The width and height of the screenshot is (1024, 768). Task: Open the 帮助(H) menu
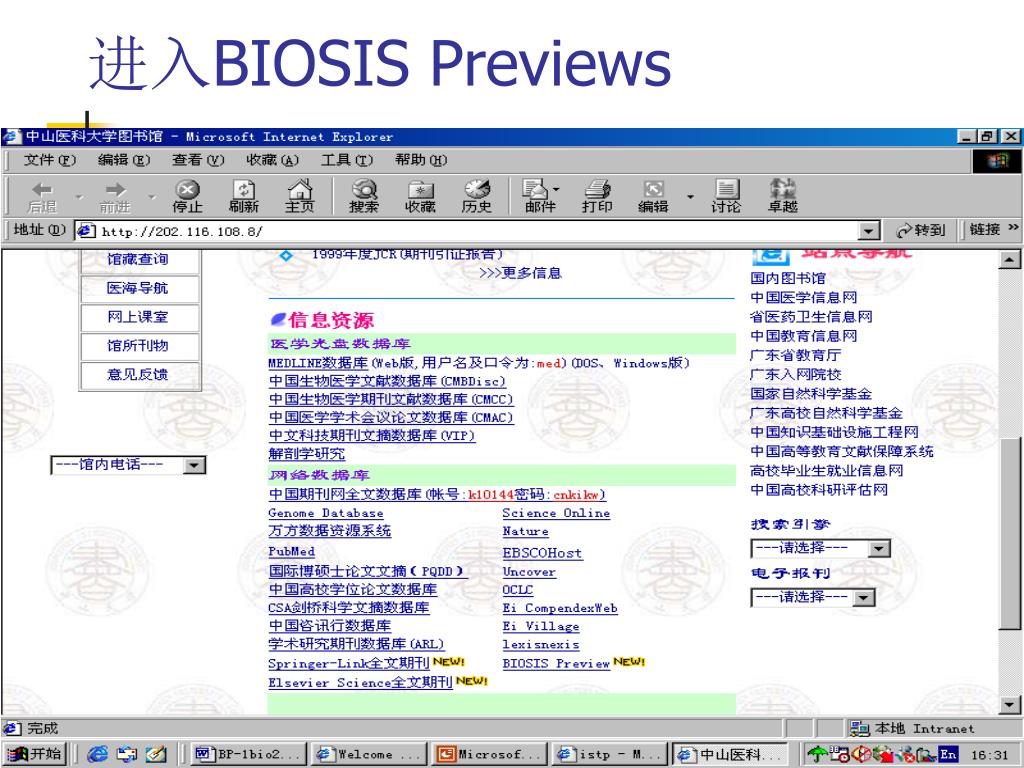[421, 160]
